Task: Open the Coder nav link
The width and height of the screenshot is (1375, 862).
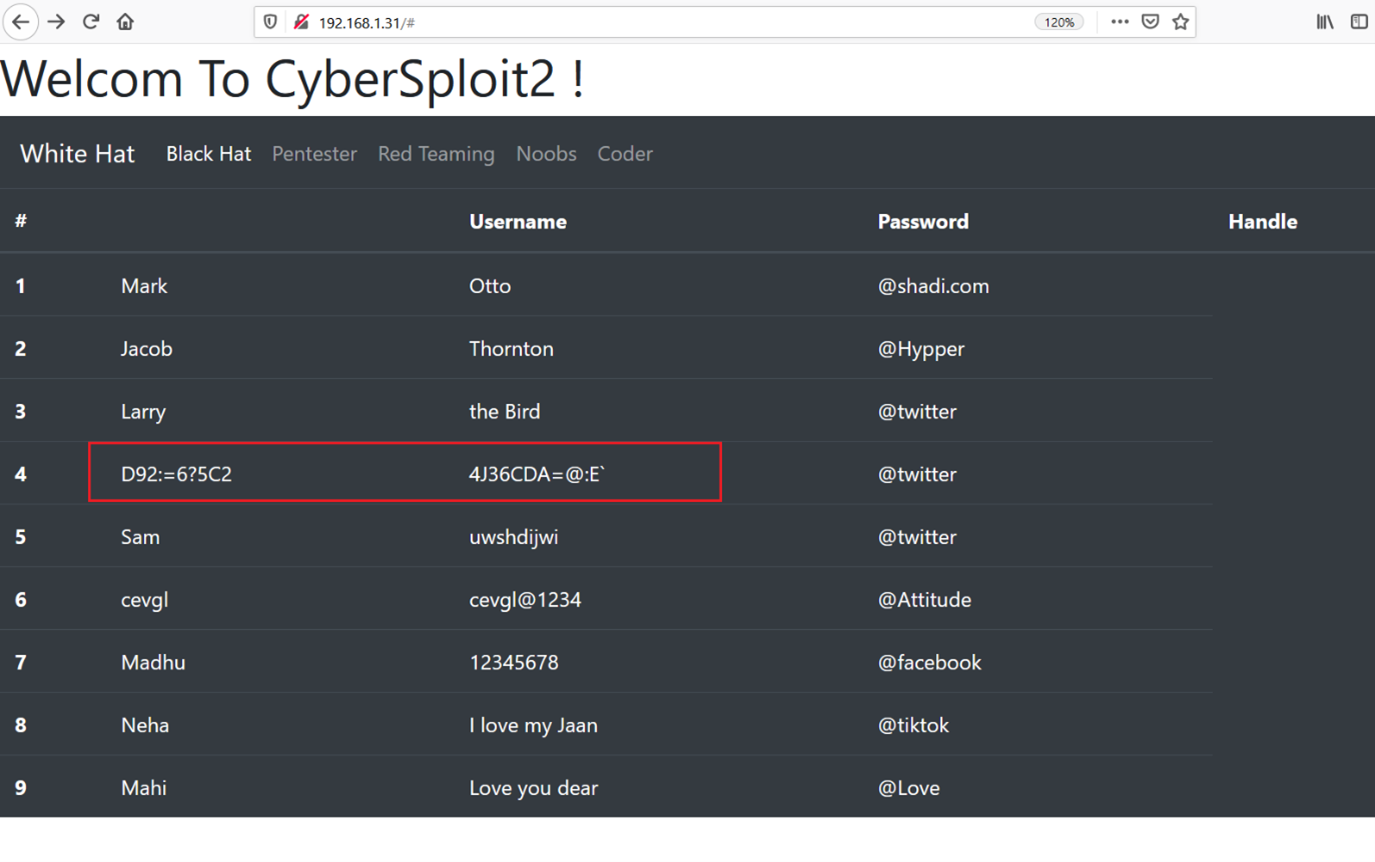Action: pos(625,153)
